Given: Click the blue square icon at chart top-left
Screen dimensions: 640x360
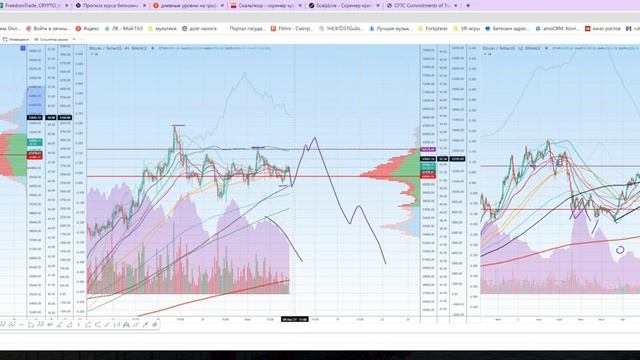Looking at the screenshot, I should point(23,48).
